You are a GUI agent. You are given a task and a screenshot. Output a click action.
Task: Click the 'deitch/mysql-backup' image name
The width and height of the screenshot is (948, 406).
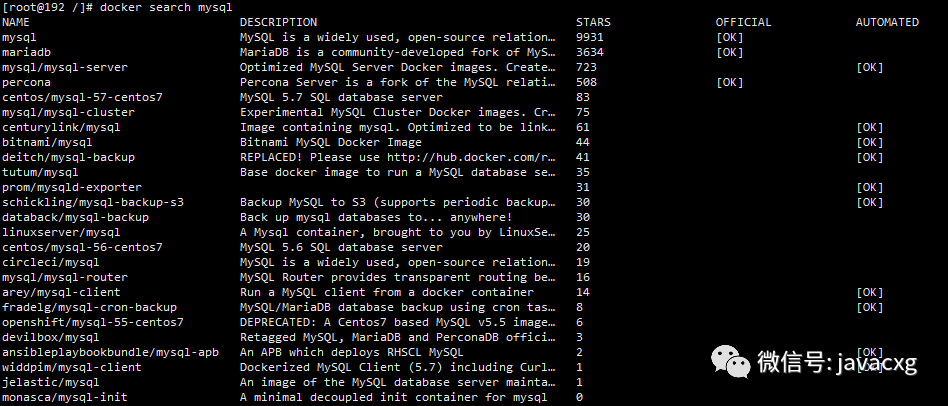click(68, 157)
